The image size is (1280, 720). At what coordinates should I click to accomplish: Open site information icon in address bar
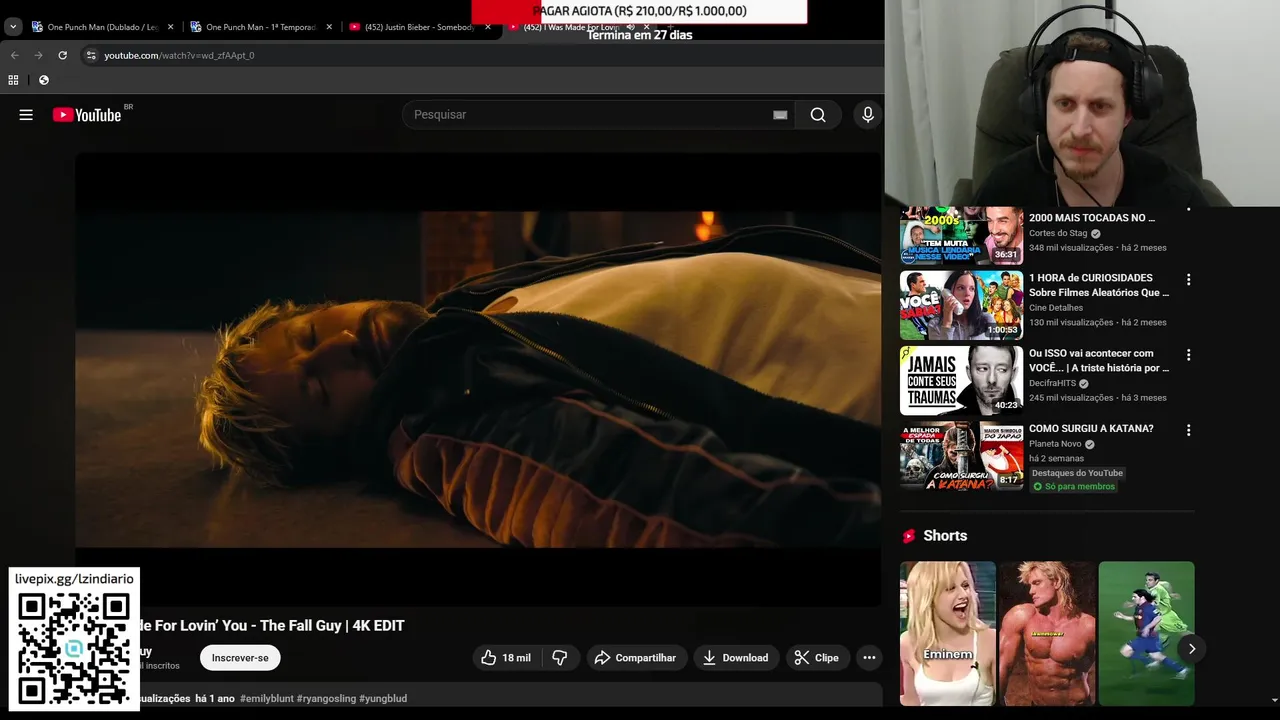[91, 55]
